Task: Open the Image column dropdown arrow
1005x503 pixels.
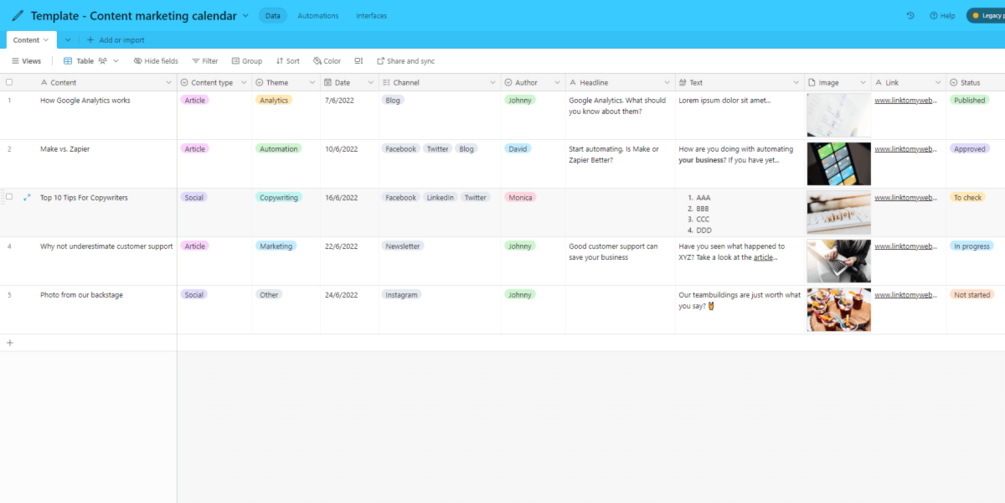Action: click(x=863, y=83)
